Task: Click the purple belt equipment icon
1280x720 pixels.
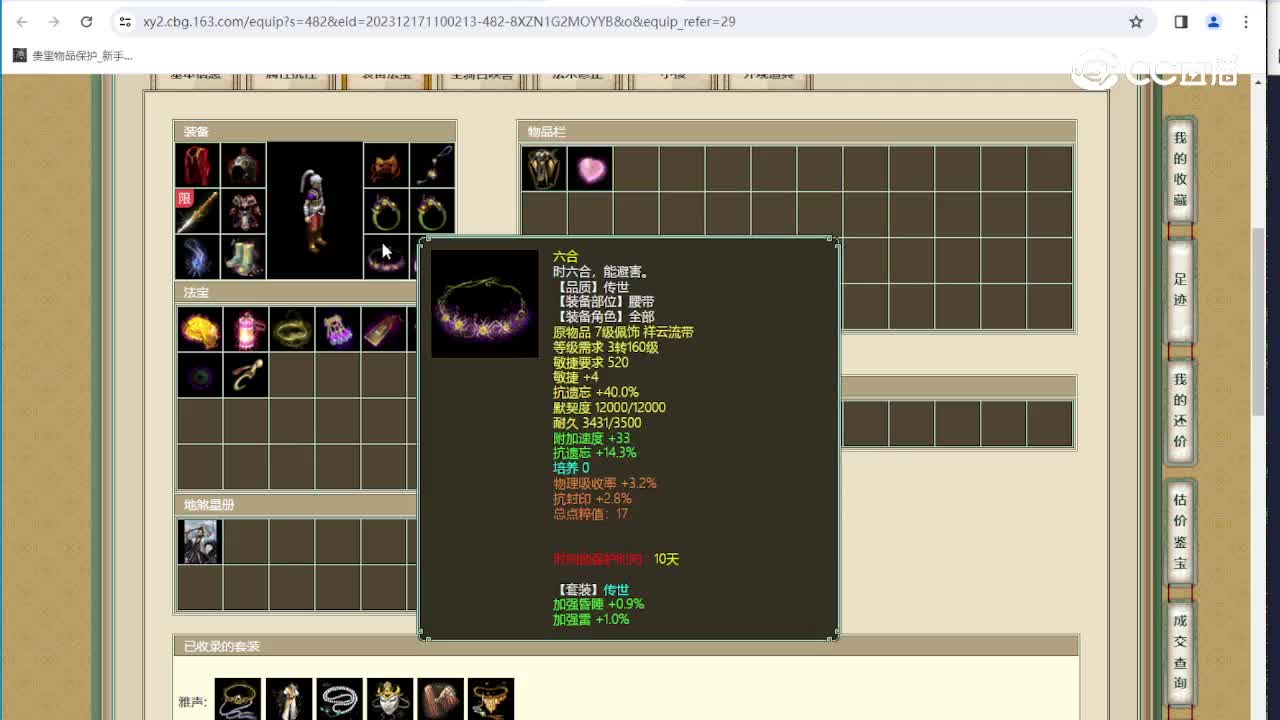Action: tap(386, 257)
